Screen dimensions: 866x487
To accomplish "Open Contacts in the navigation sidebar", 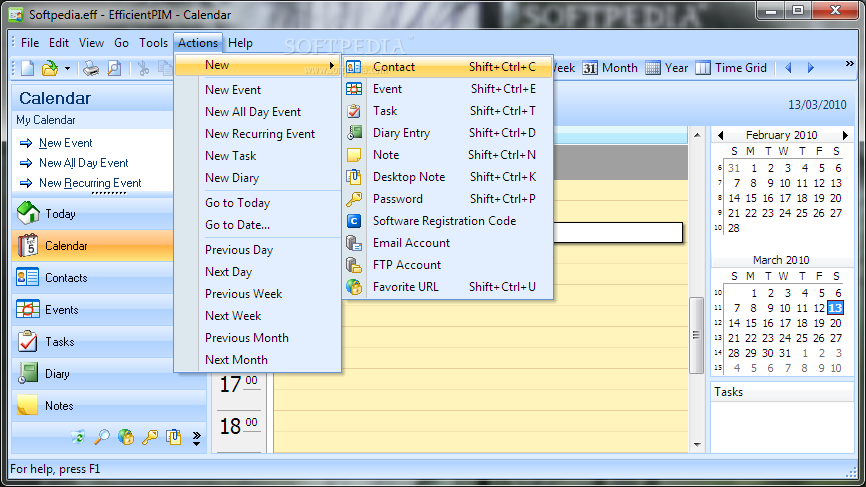I will [x=93, y=278].
